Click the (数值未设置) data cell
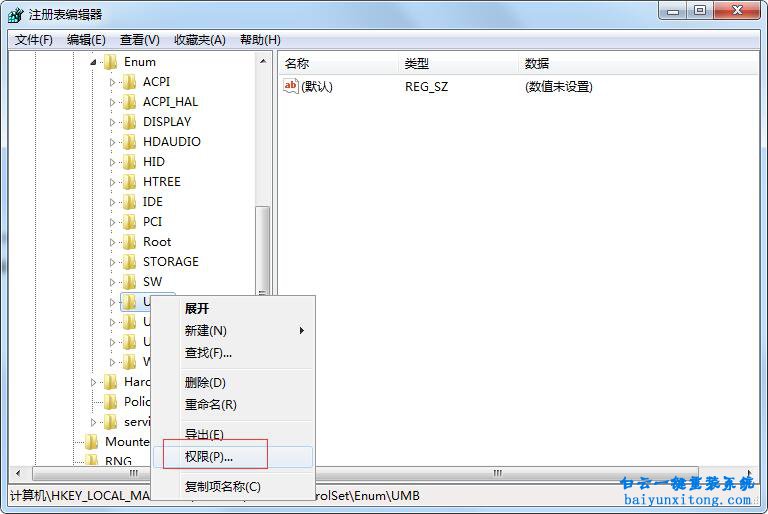768x514 pixels. 559,87
